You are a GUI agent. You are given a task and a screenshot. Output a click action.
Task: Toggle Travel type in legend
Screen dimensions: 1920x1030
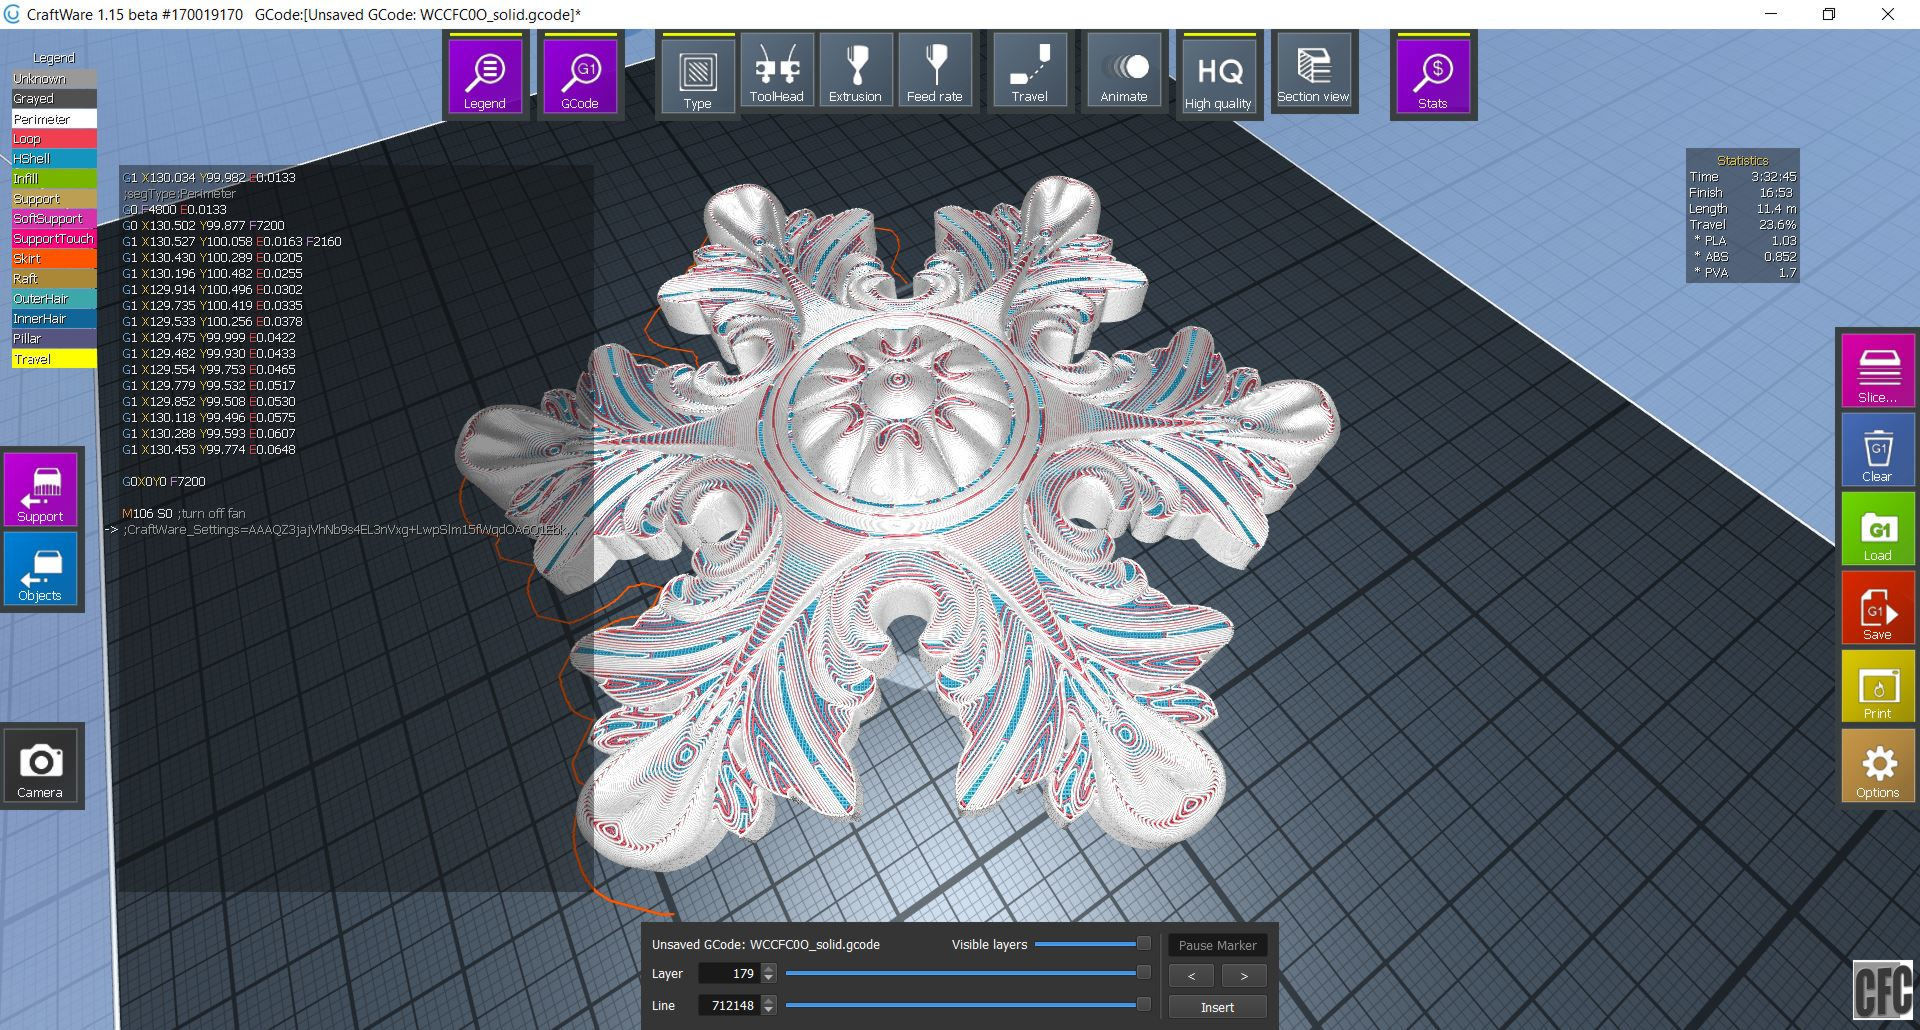(54, 359)
